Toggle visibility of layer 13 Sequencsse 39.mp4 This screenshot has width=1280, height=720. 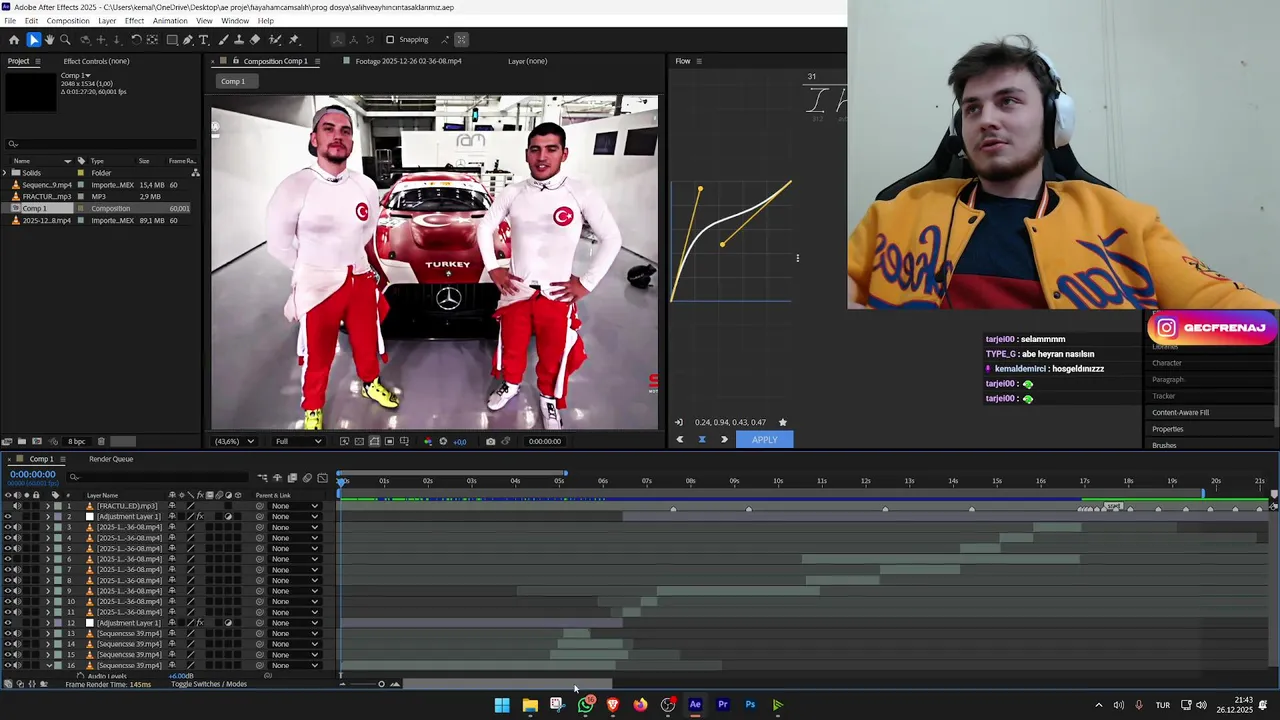(x=8, y=633)
